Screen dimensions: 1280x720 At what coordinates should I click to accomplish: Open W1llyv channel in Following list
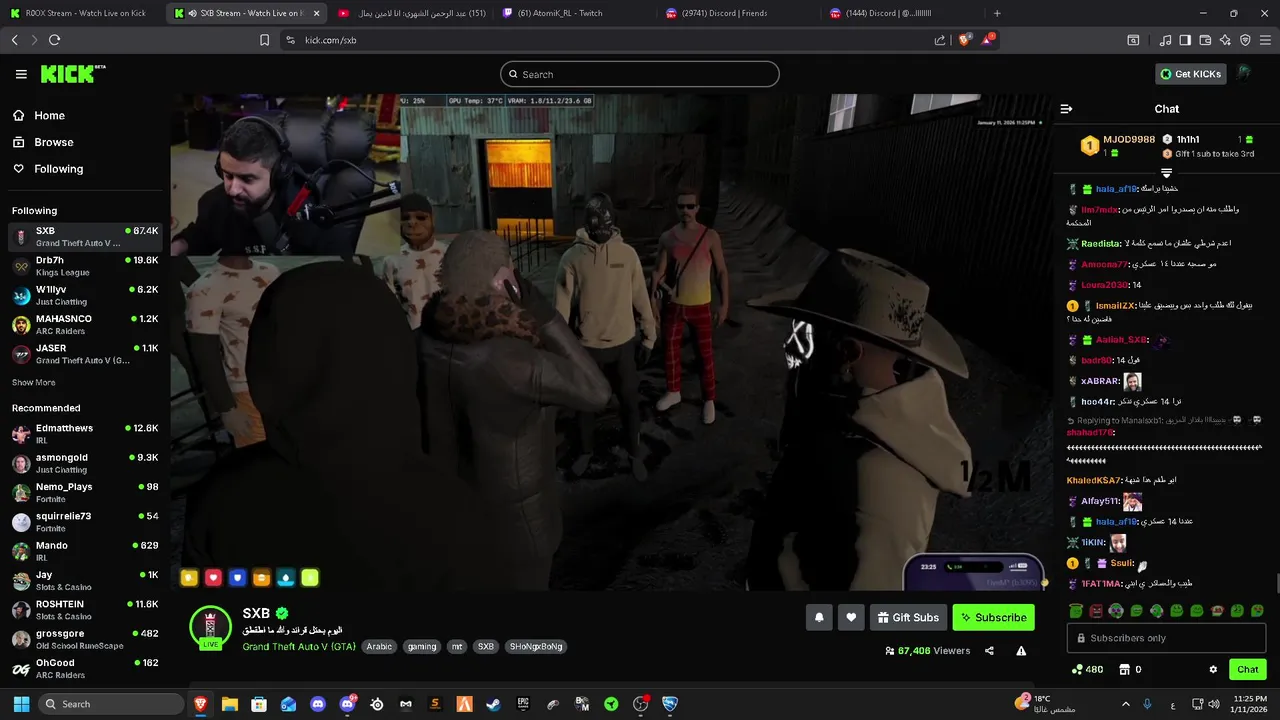[x=85, y=295]
